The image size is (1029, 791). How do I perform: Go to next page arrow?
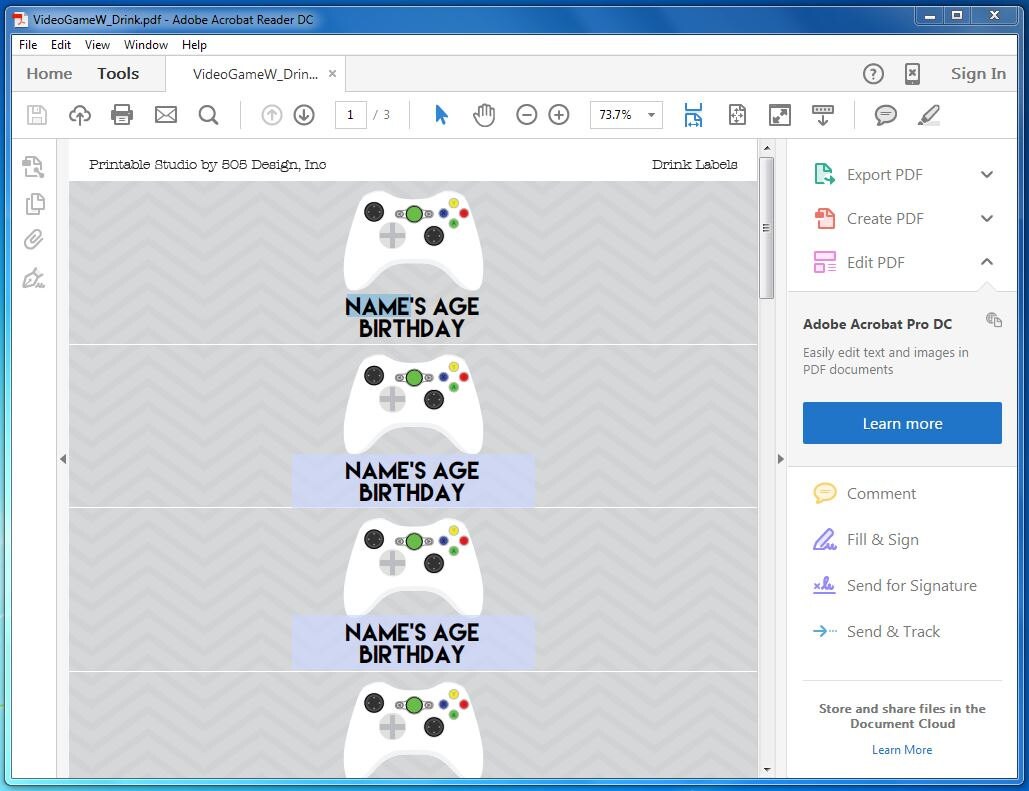[304, 115]
